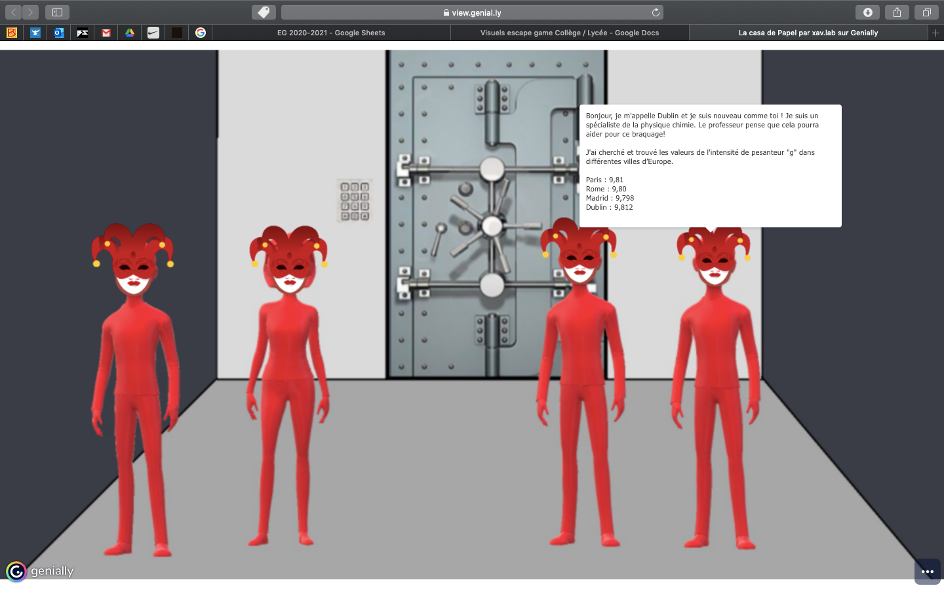945x589 pixels.
Task: Click the lock icon in the address bar
Action: click(446, 12)
